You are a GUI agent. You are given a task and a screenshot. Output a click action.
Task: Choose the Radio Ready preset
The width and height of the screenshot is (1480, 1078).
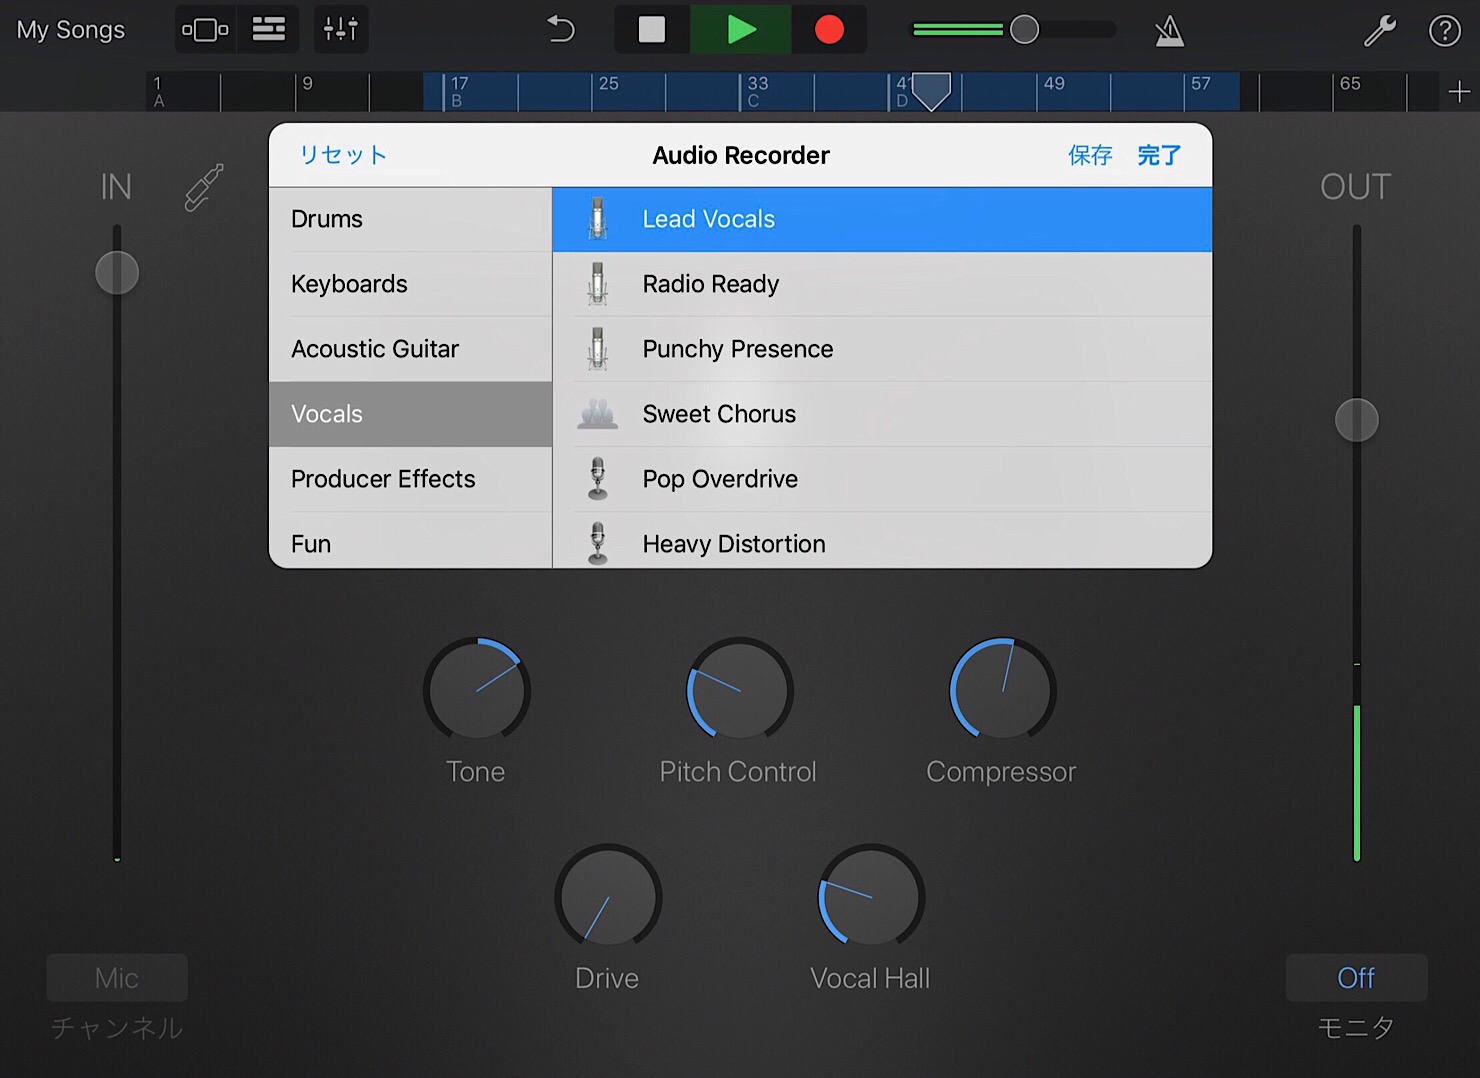tap(882, 284)
